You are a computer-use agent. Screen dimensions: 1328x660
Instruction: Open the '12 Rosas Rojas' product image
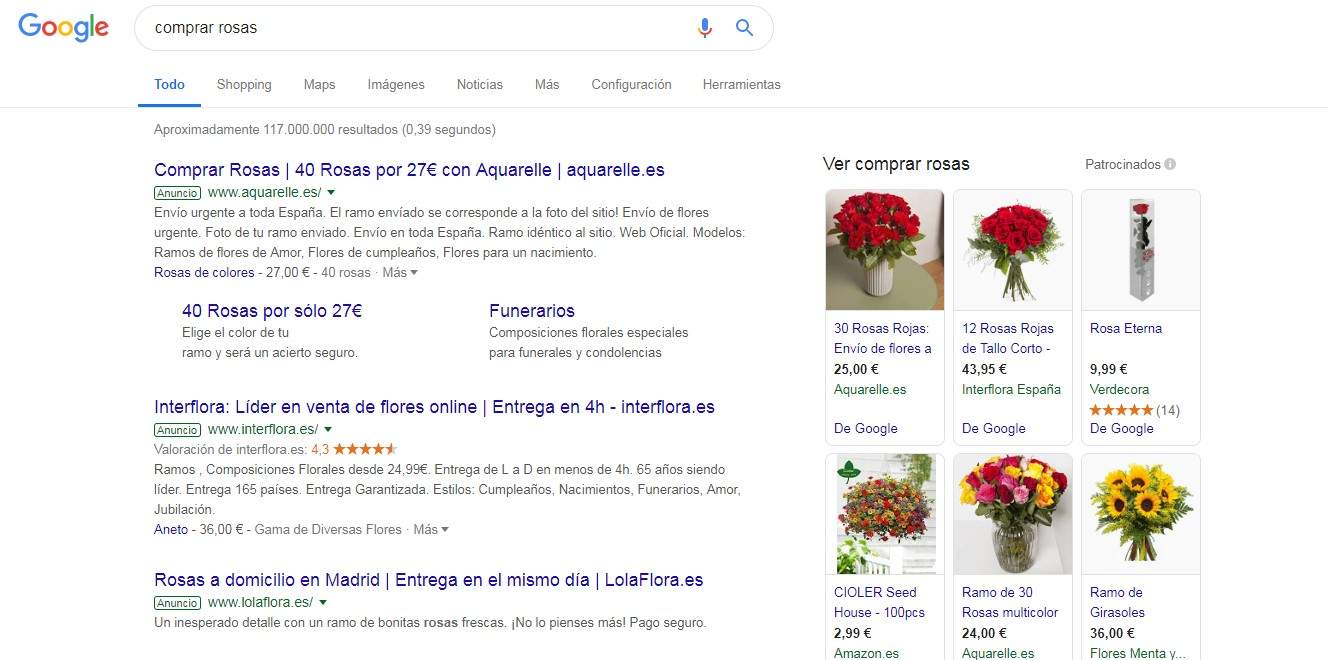click(x=1013, y=250)
